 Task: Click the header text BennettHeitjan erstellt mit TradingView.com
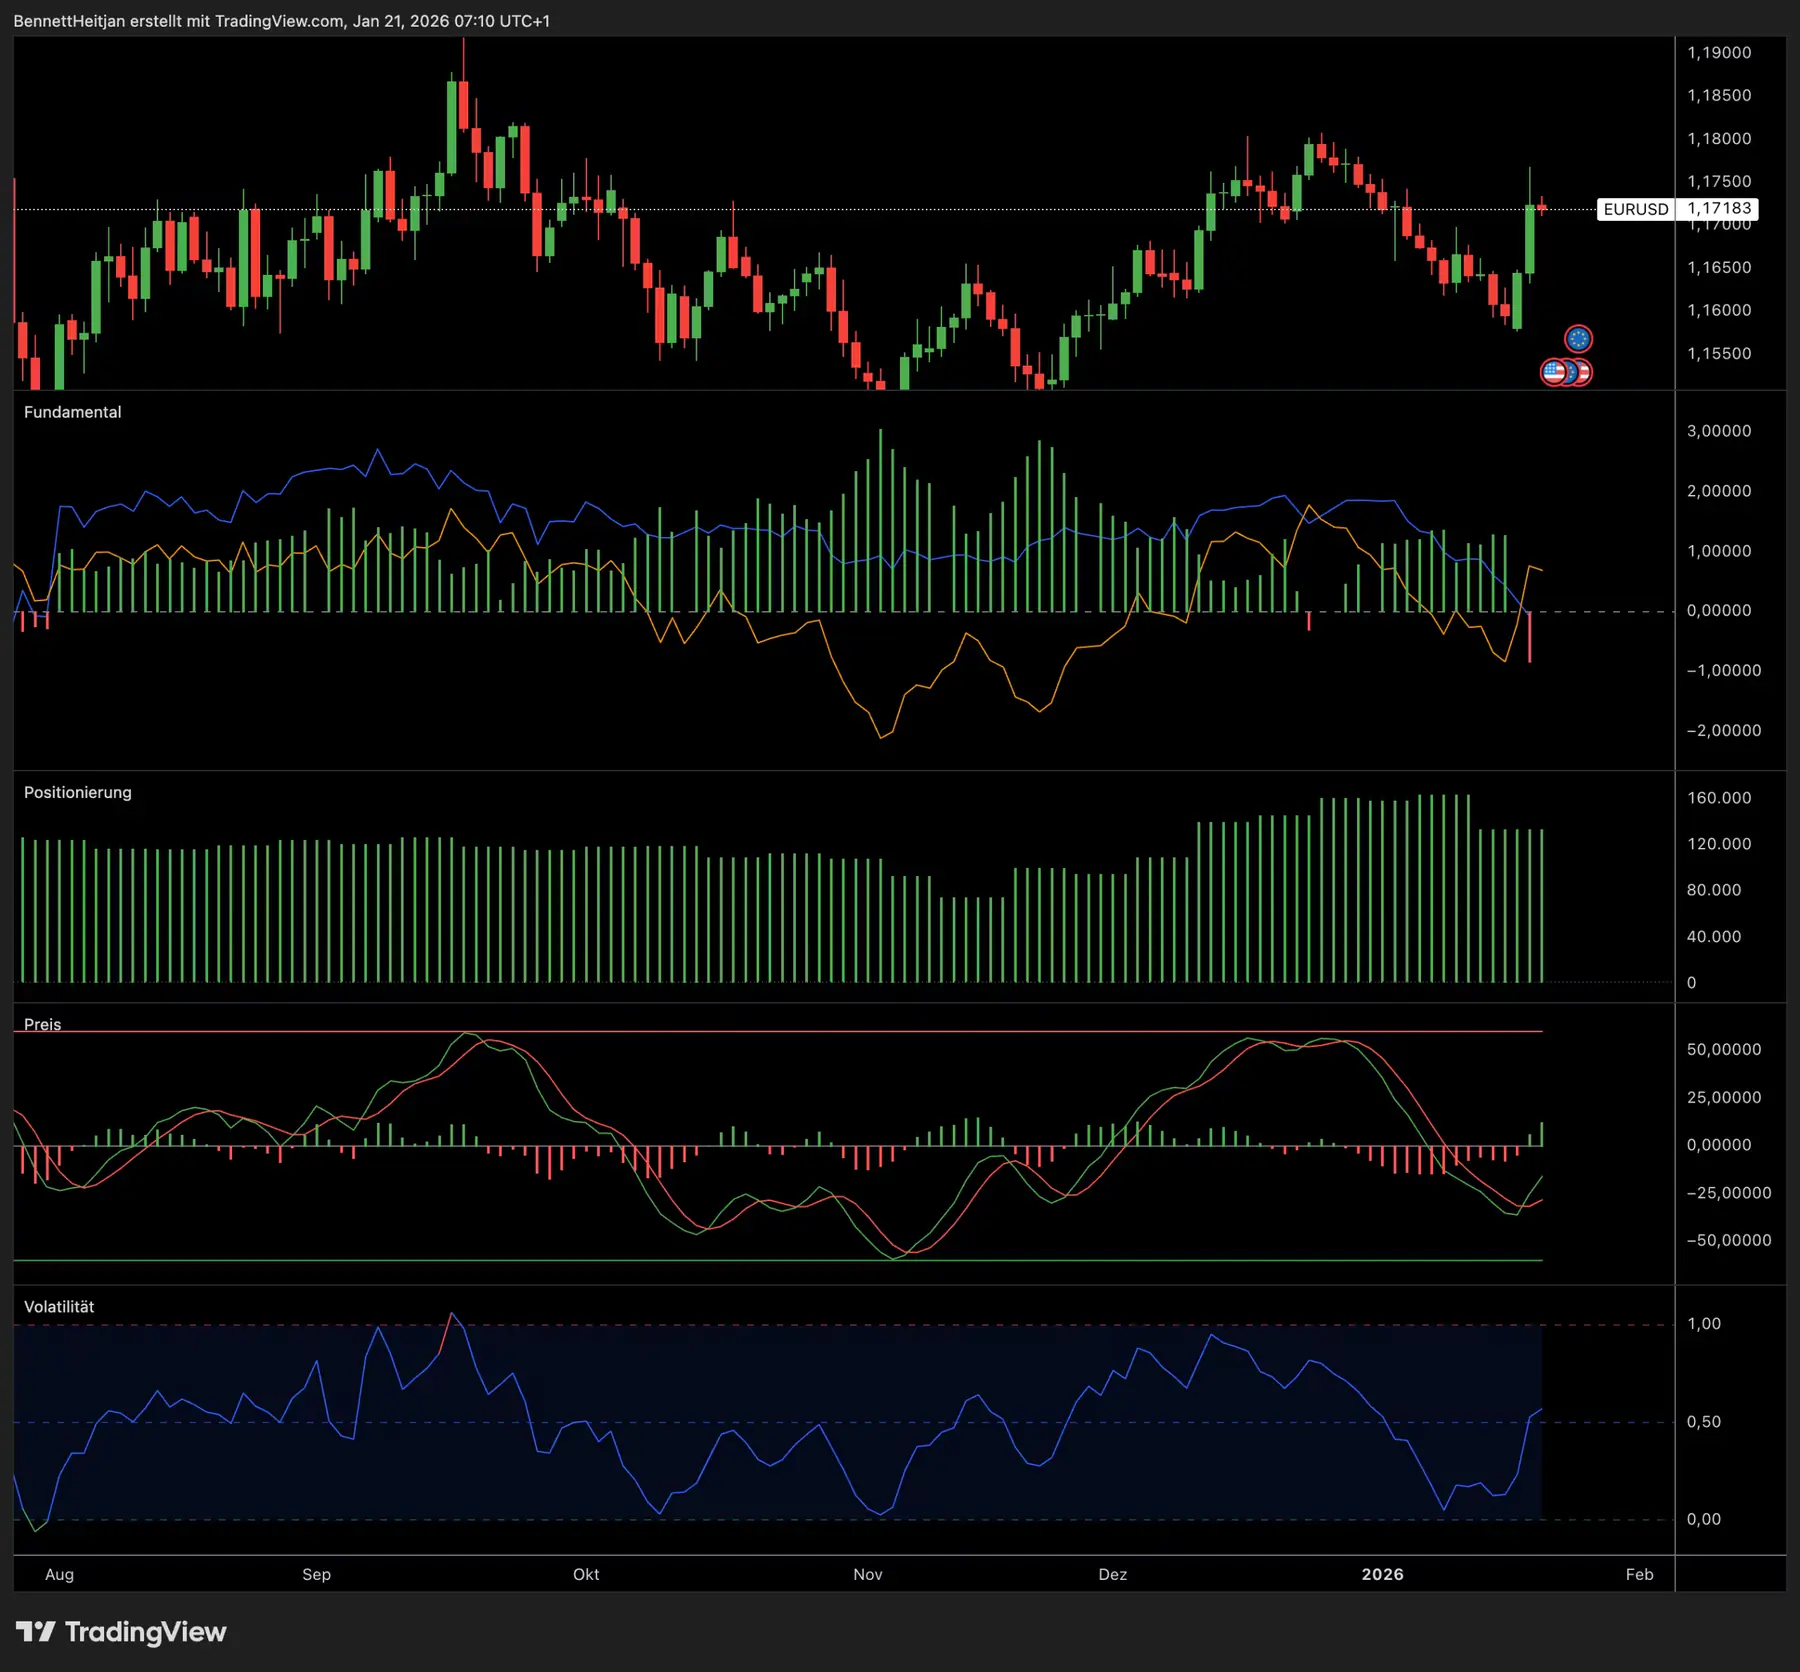[x=178, y=21]
